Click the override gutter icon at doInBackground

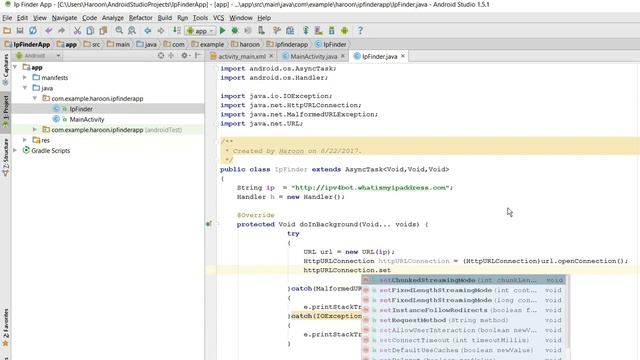click(x=209, y=224)
